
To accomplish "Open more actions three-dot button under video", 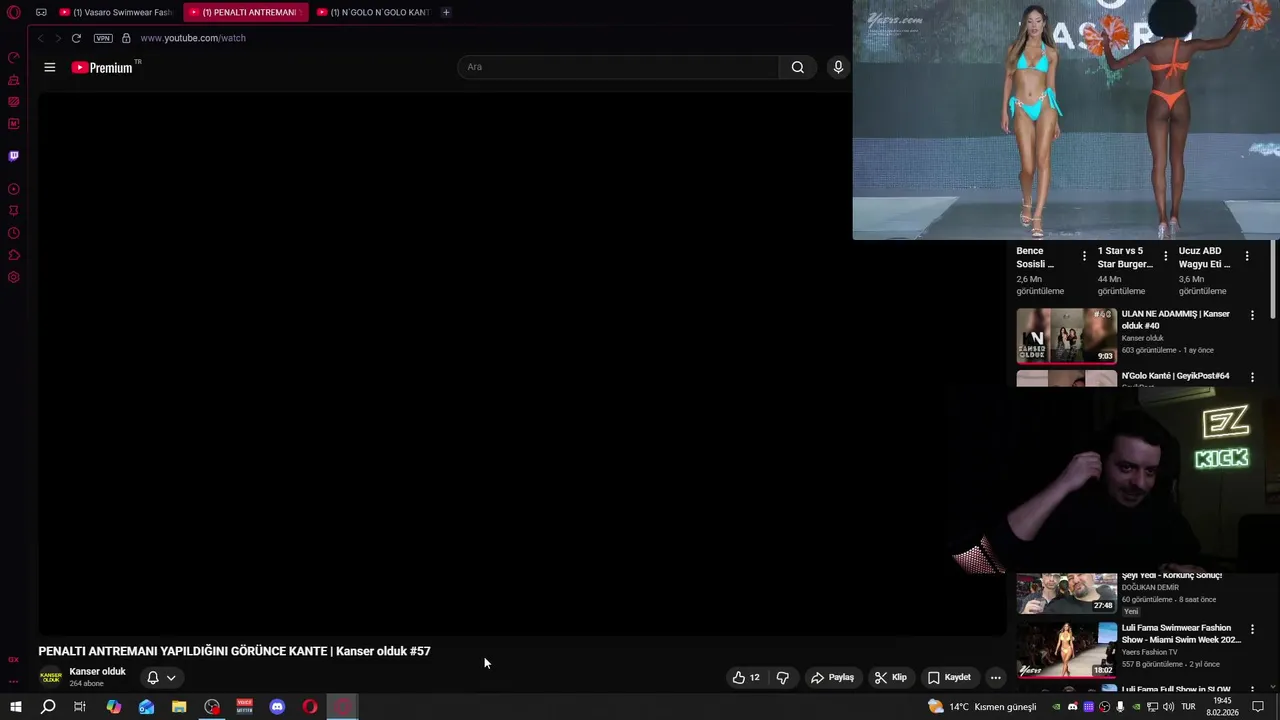I will (995, 678).
